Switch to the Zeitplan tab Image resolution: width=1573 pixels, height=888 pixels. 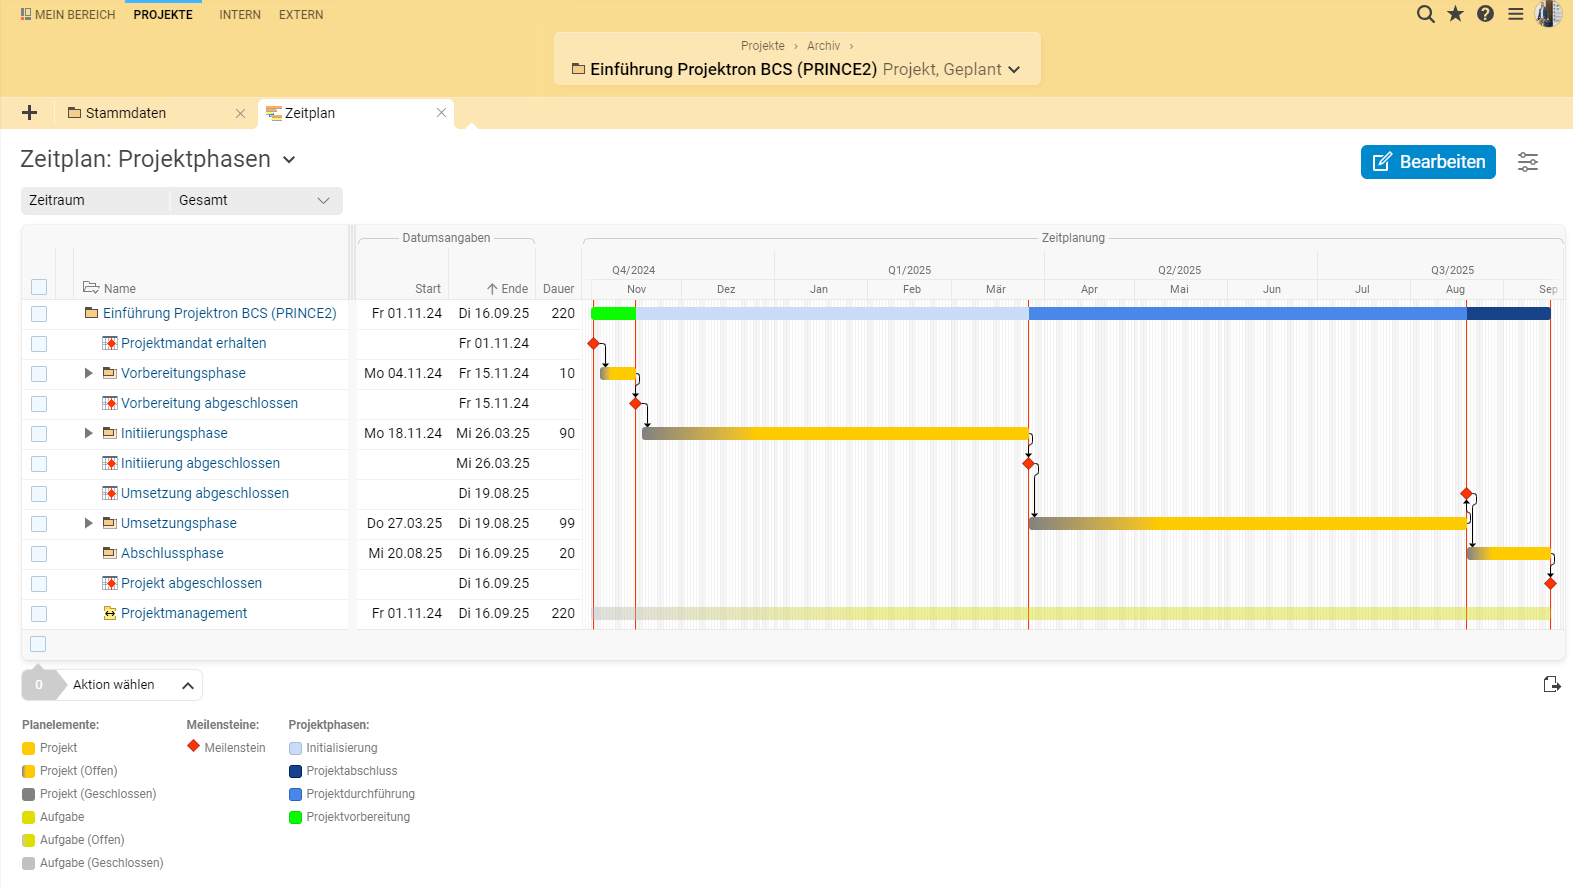(310, 113)
